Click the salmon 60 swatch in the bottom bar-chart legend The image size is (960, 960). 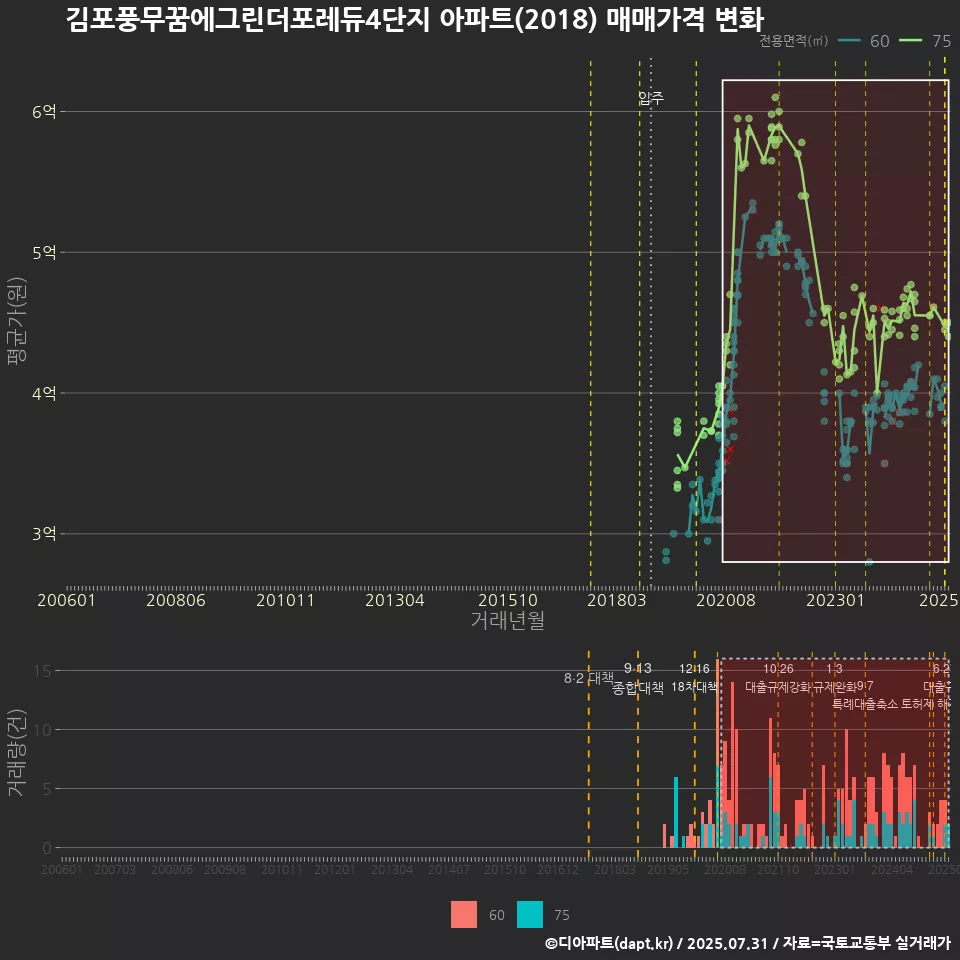463,915
